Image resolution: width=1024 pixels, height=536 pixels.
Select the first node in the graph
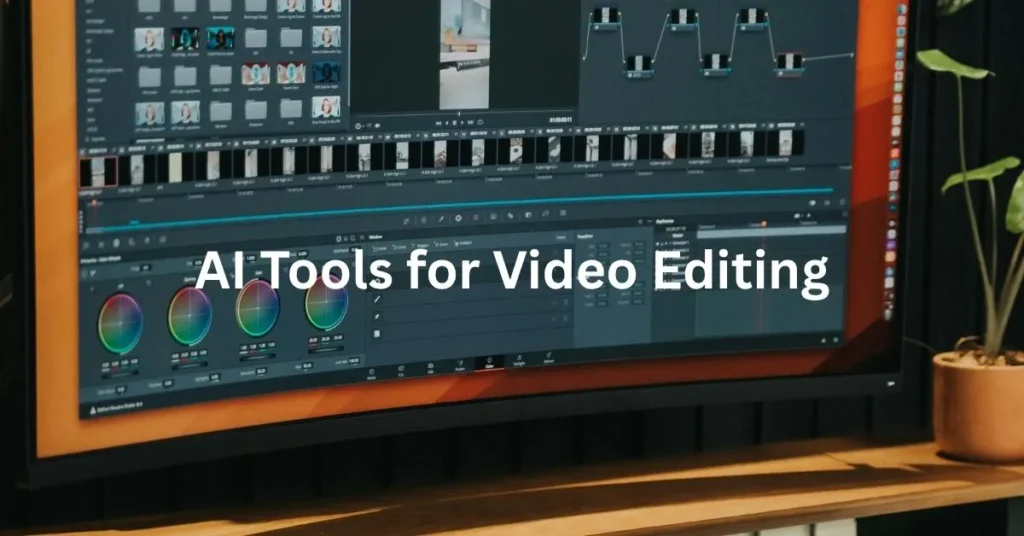tap(605, 17)
